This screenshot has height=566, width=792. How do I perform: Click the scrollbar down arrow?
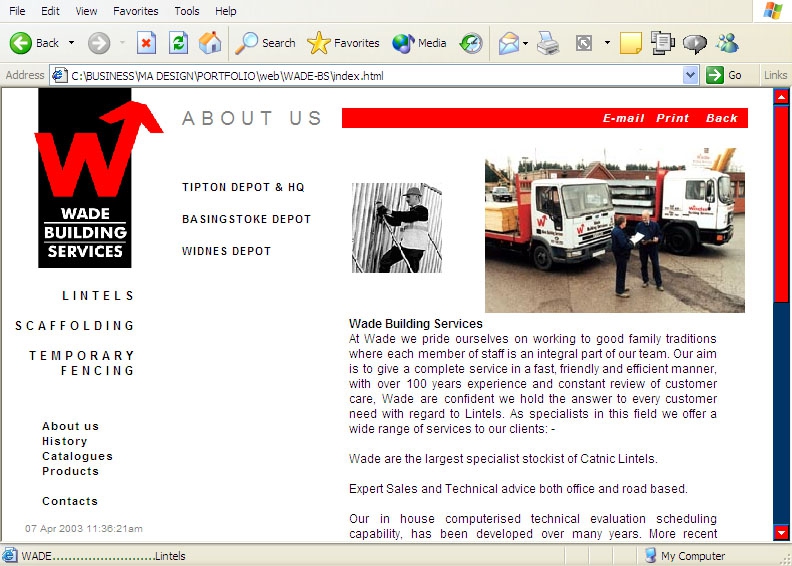[781, 533]
